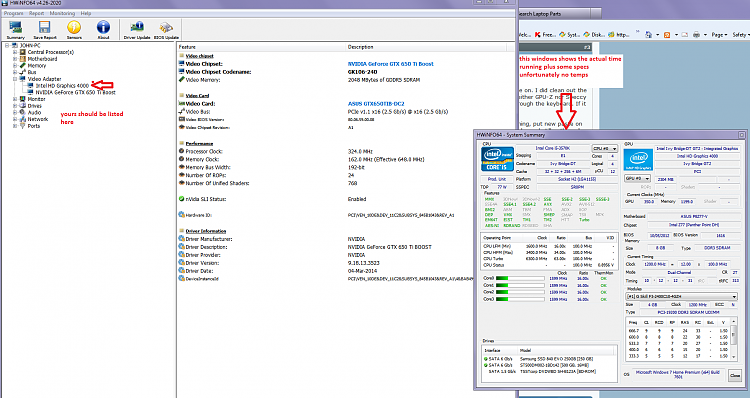Open the Help menu
The height and width of the screenshot is (398, 750).
86,13
